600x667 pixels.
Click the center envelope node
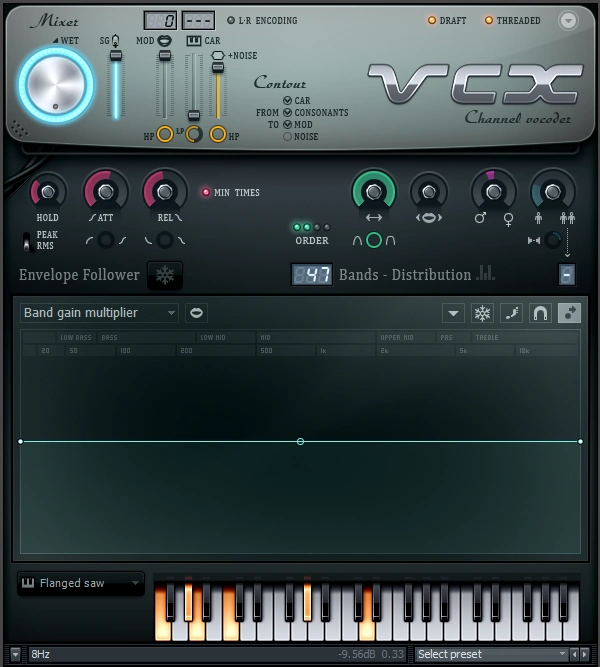point(300,442)
